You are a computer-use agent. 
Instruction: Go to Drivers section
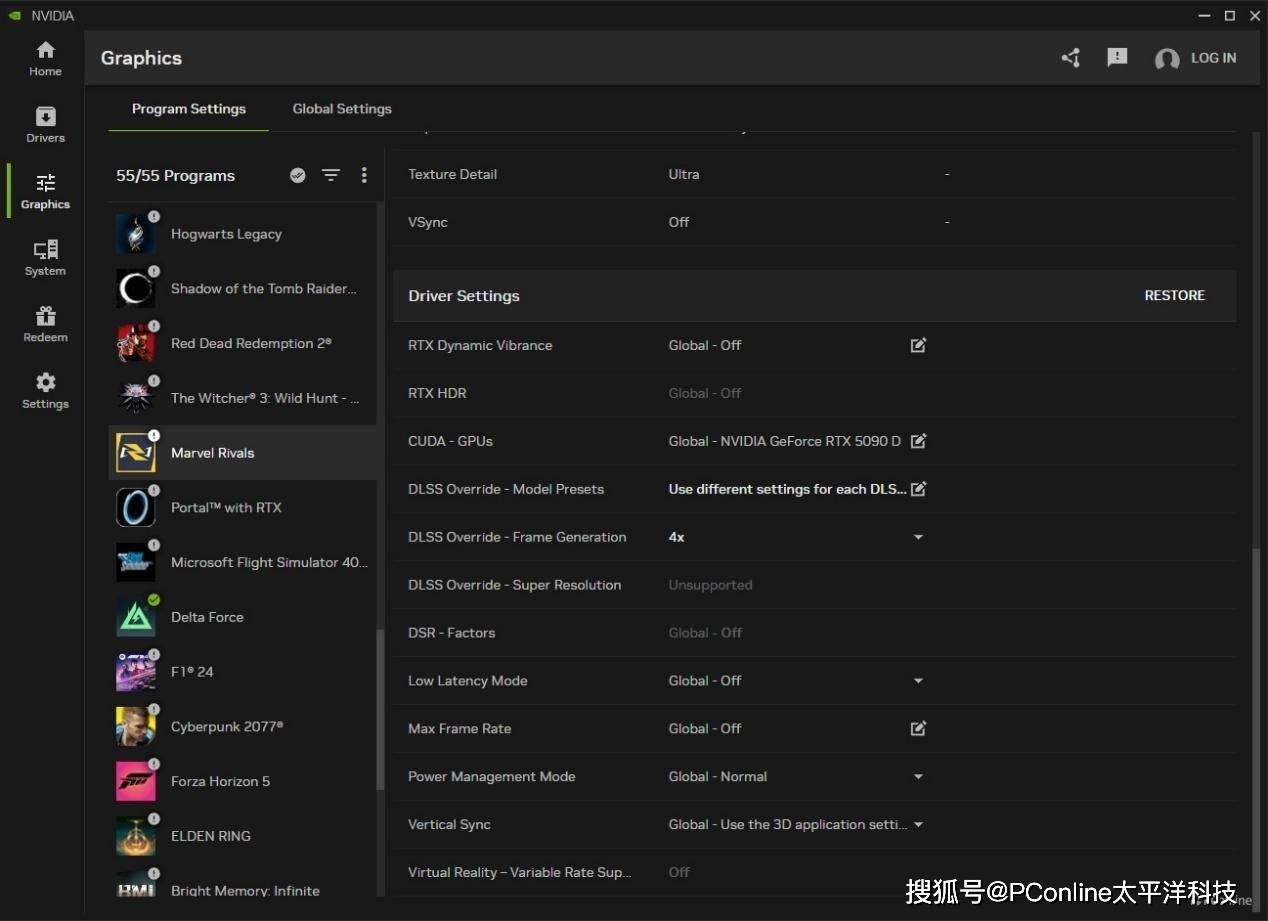coord(45,125)
